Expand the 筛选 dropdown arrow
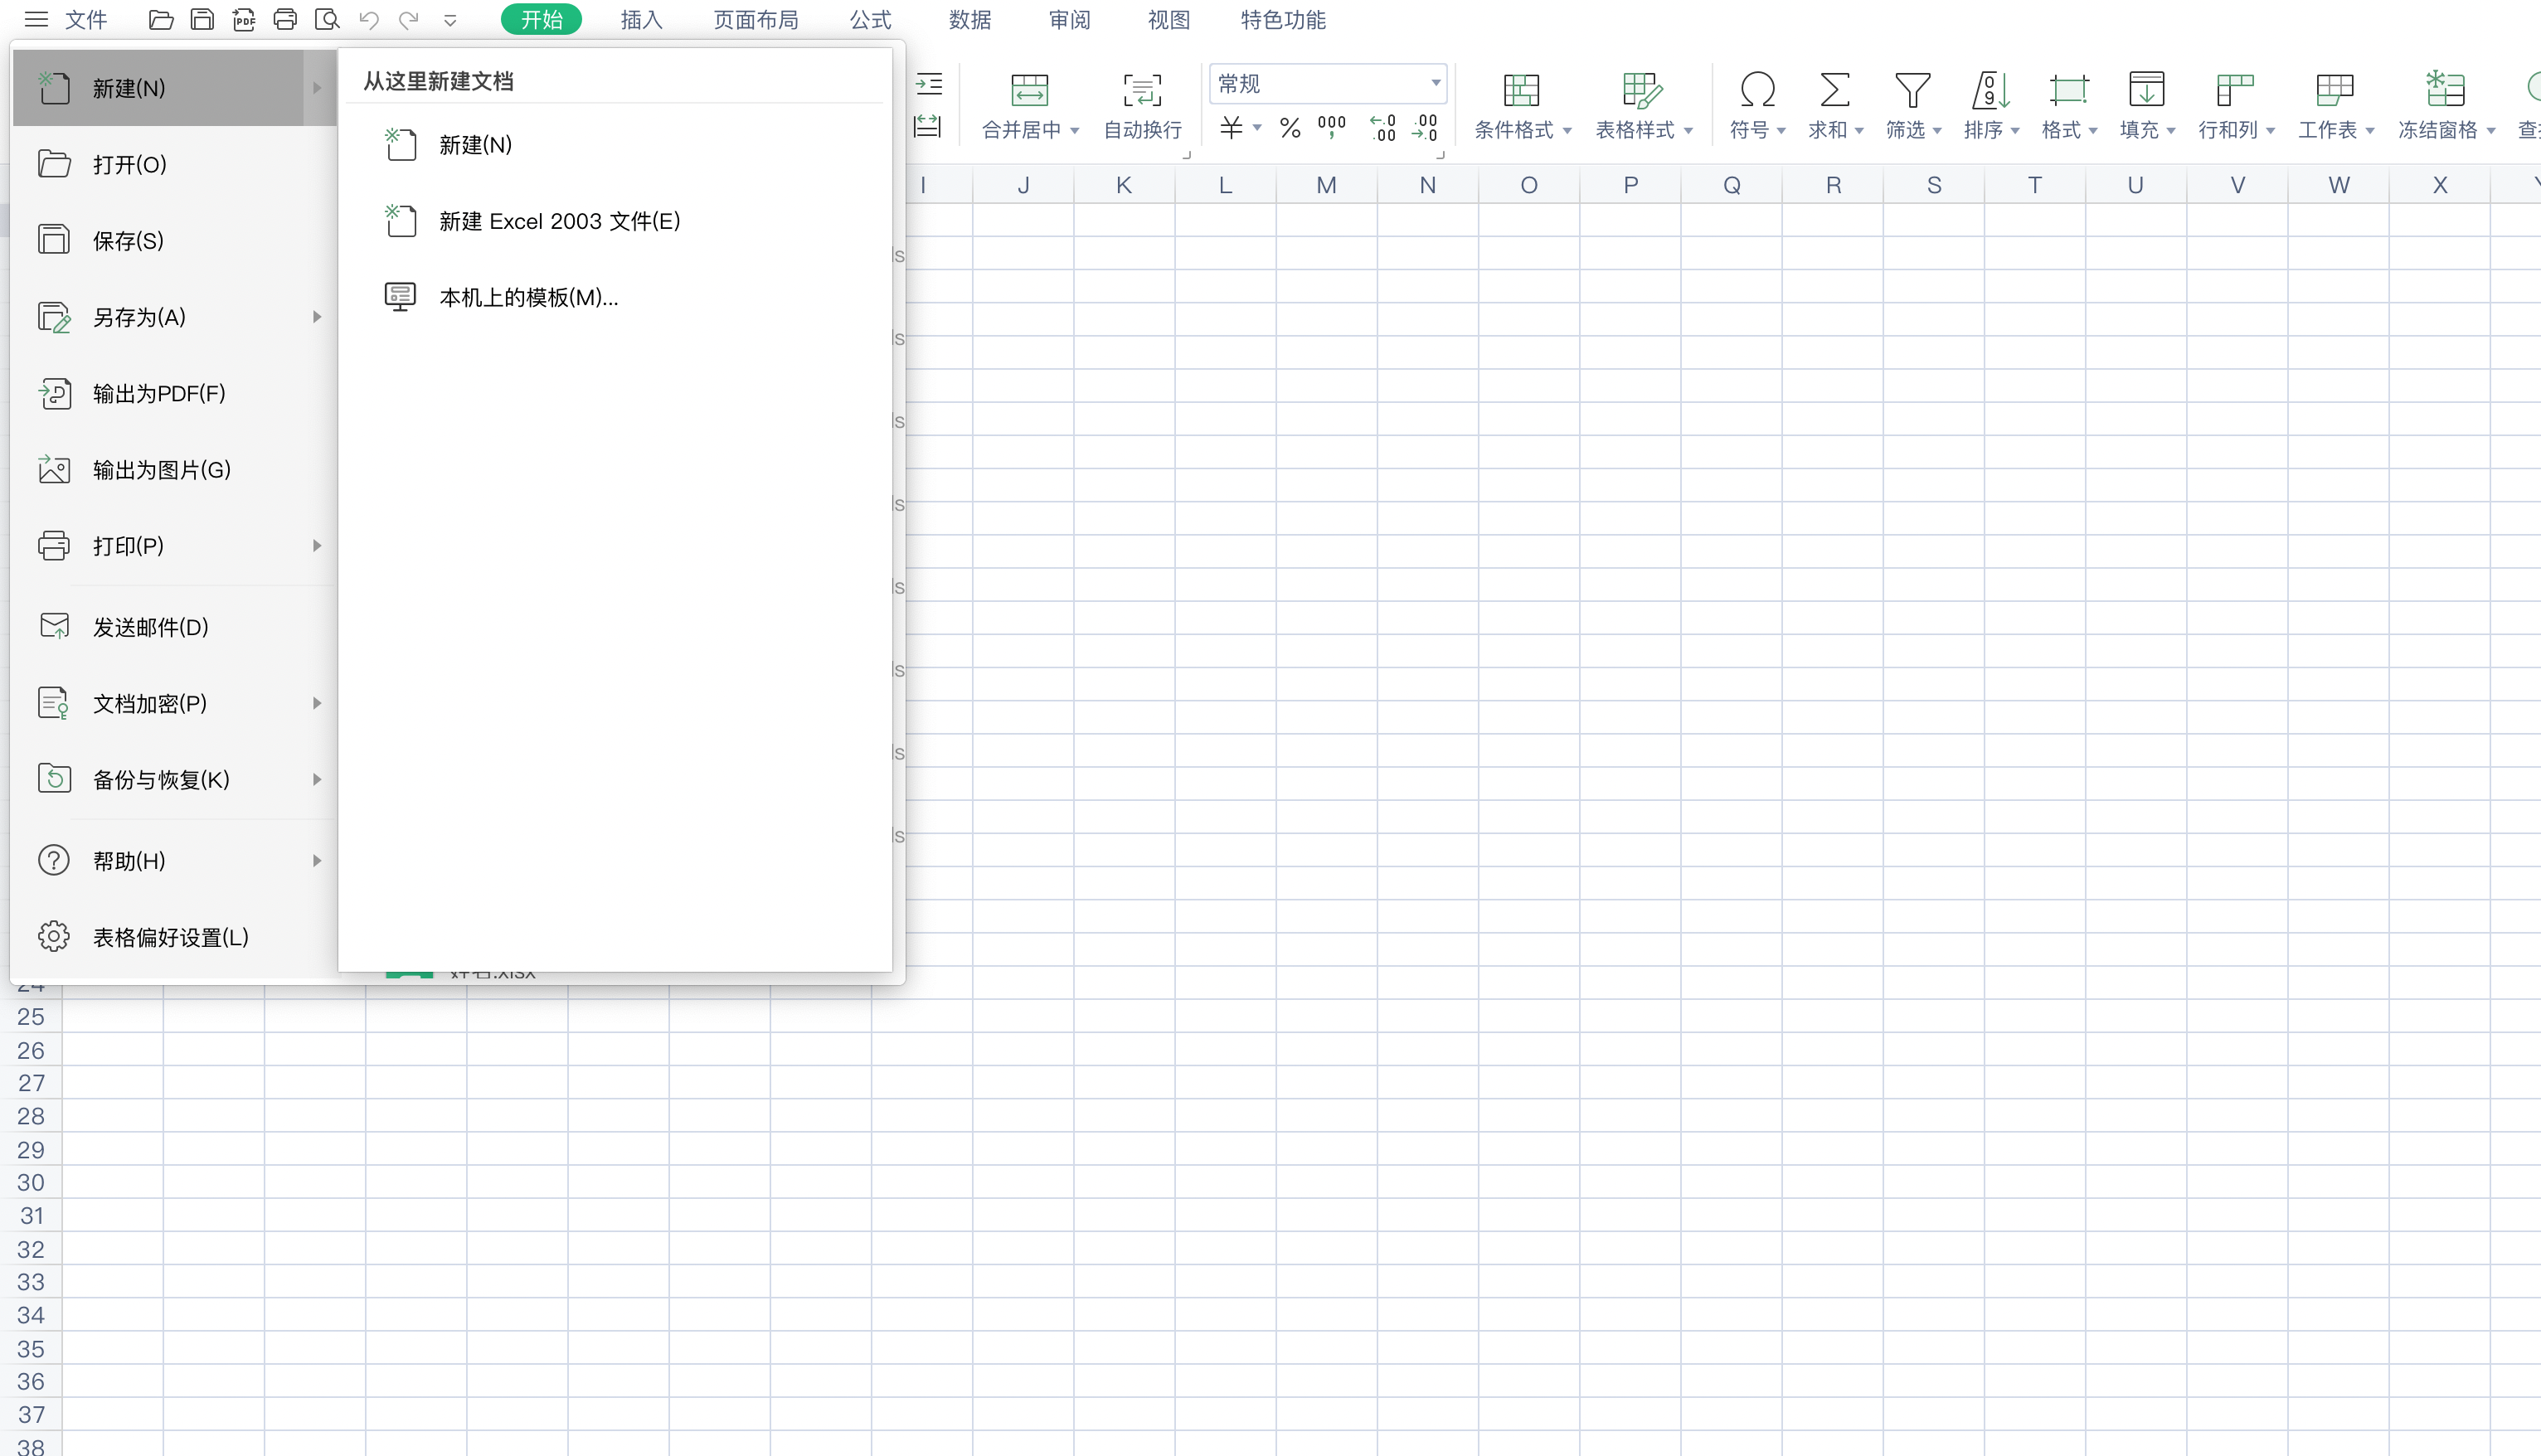 tap(1937, 131)
